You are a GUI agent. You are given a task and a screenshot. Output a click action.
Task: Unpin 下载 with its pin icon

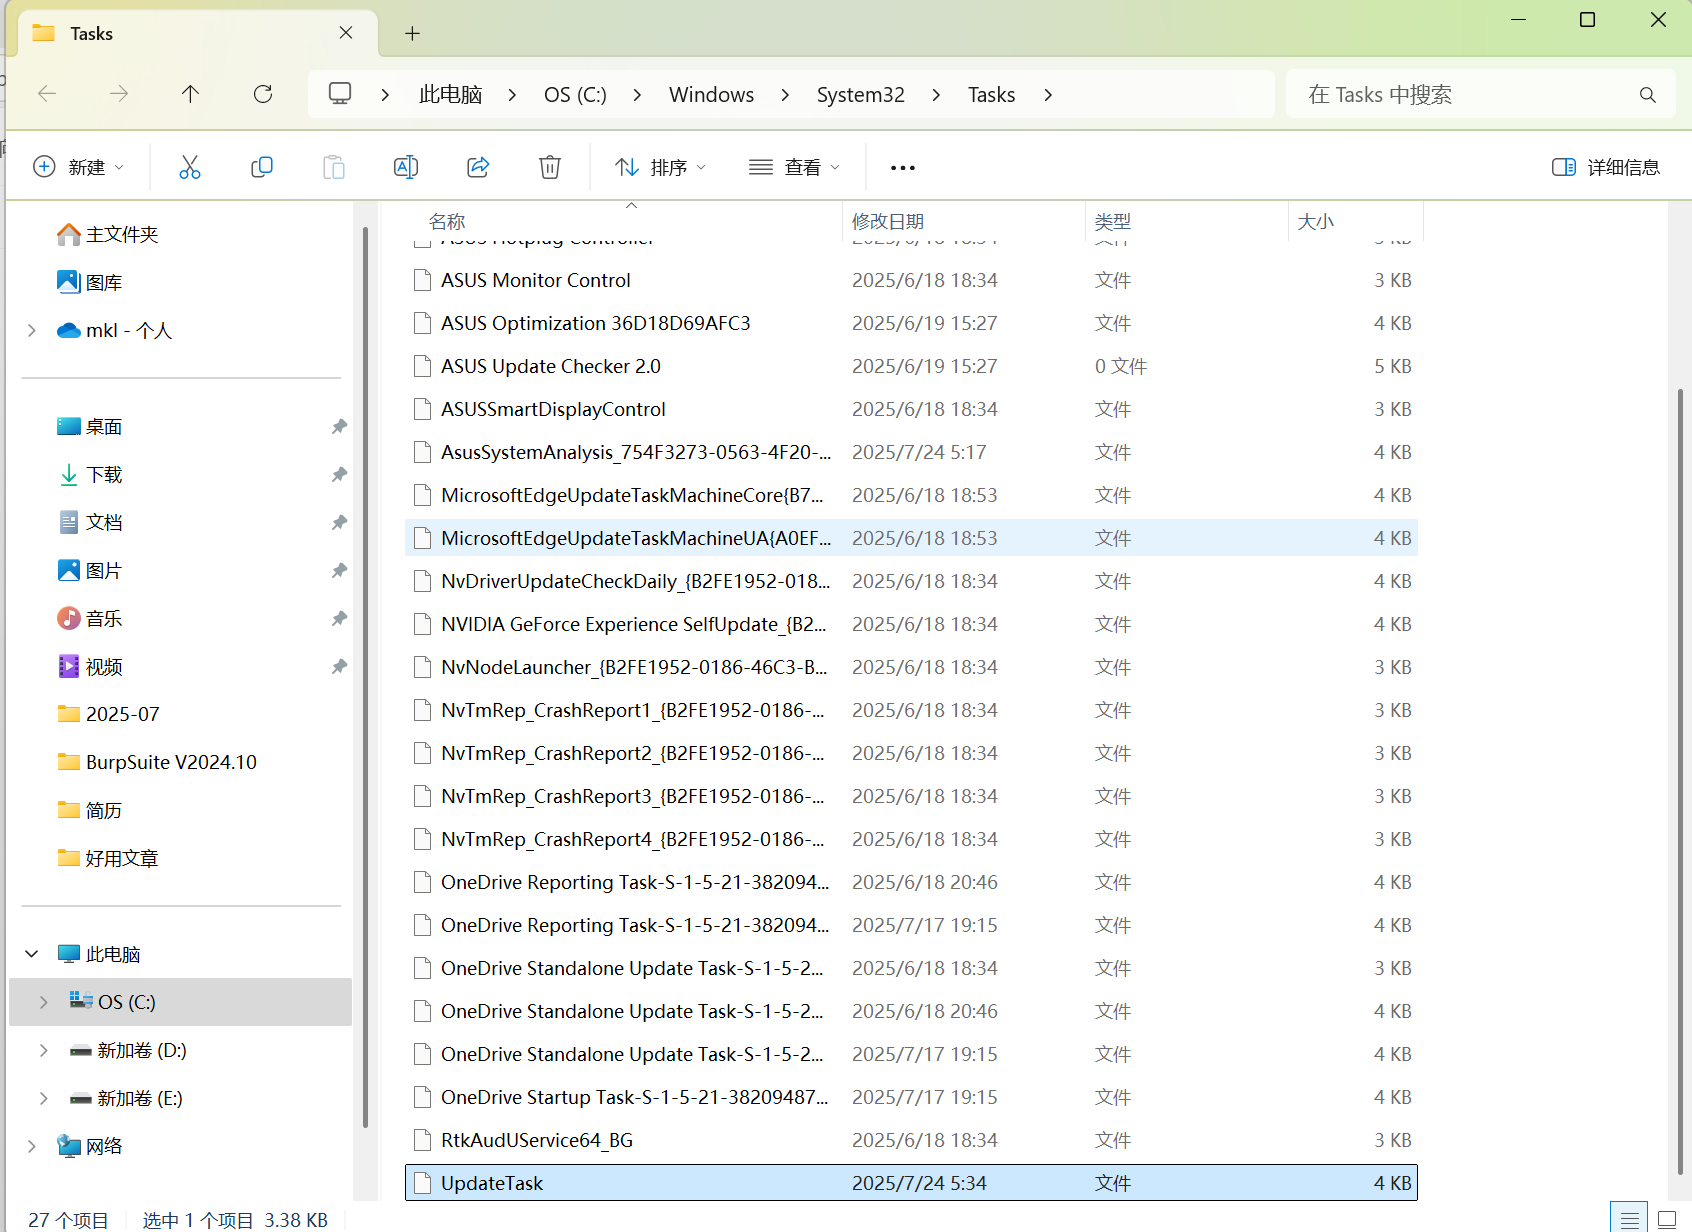[339, 475]
